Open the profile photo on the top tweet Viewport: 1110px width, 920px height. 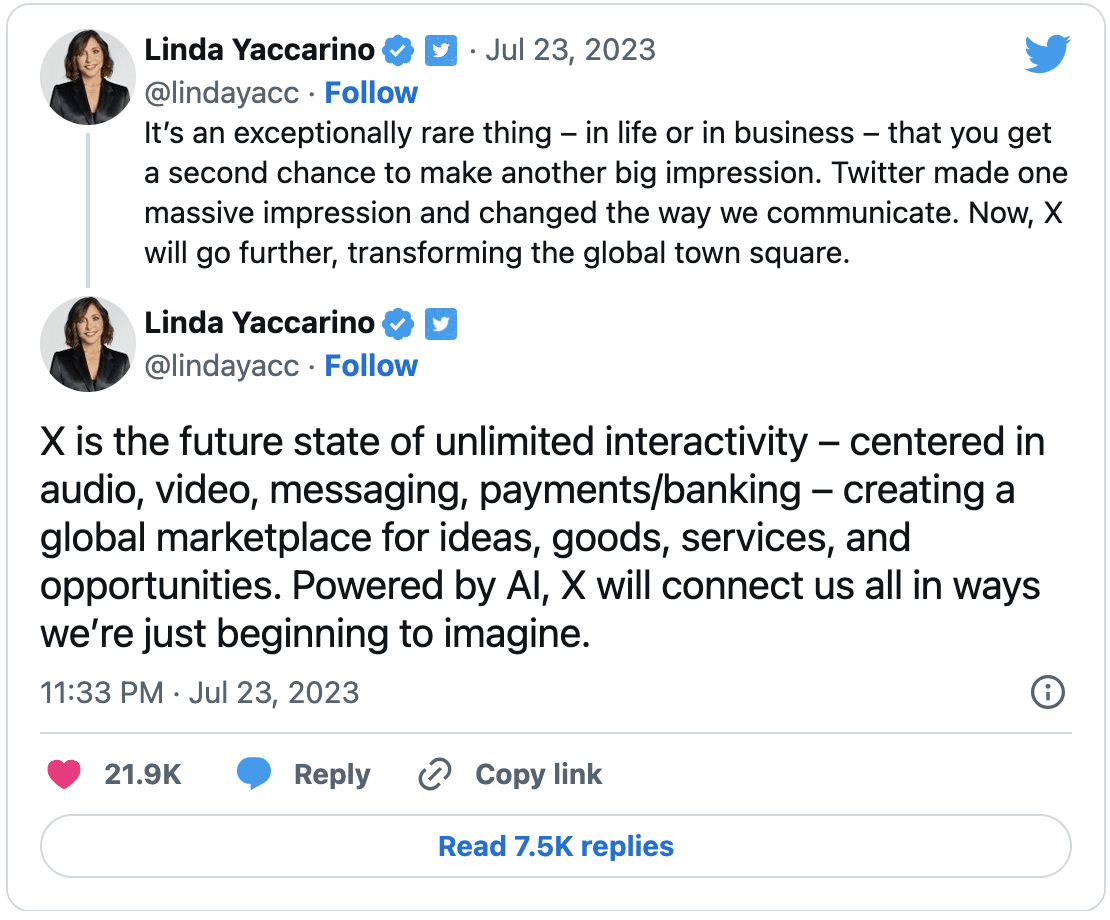[x=87, y=77]
